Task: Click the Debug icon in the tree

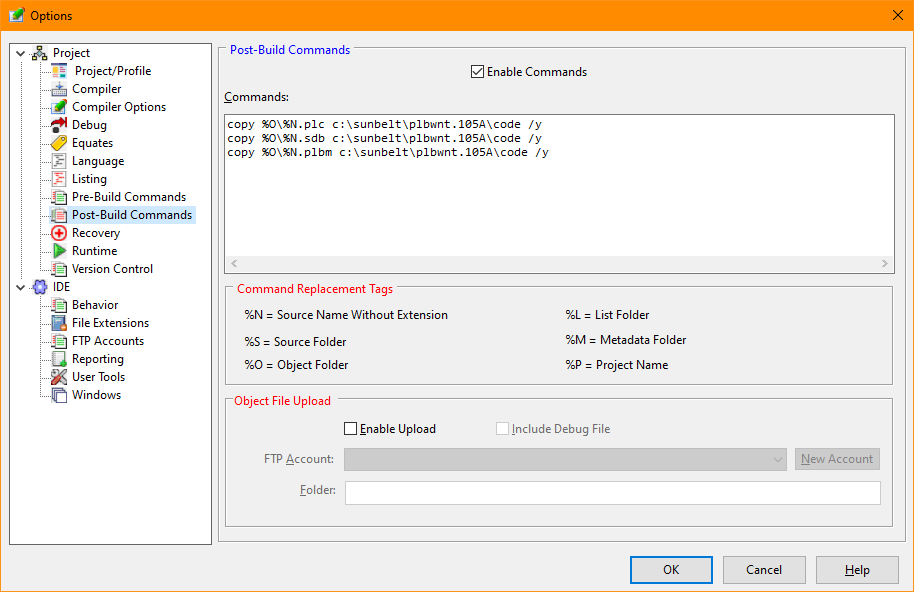Action: pyautogui.click(x=59, y=125)
